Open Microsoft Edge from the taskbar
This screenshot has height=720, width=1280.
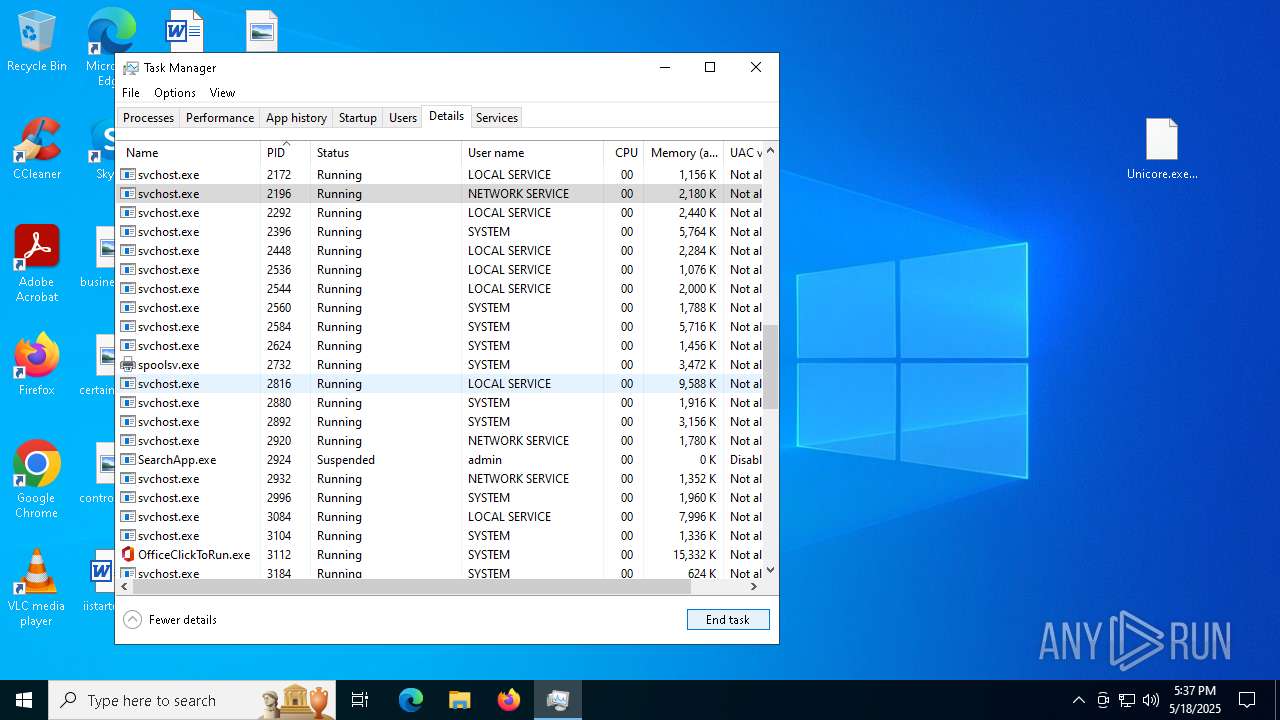tap(411, 700)
